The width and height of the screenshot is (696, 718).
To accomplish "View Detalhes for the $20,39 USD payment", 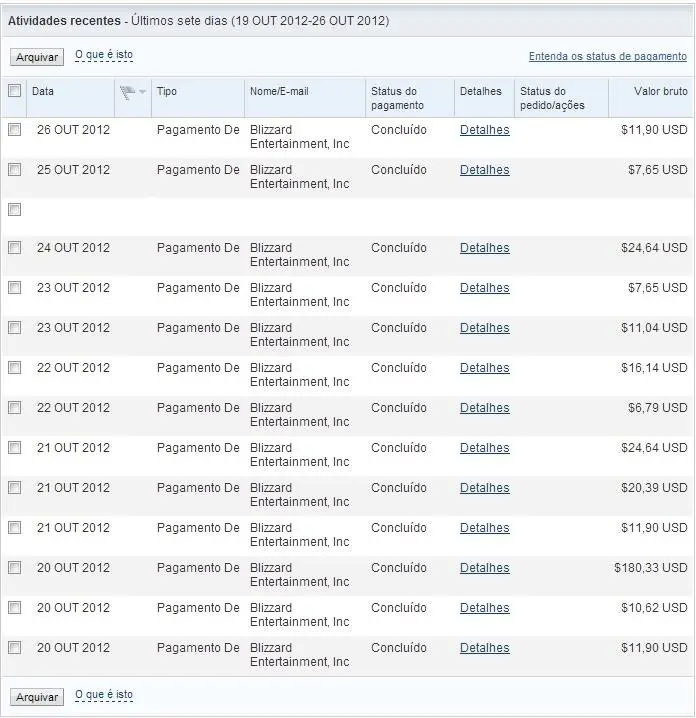I will [x=484, y=488].
